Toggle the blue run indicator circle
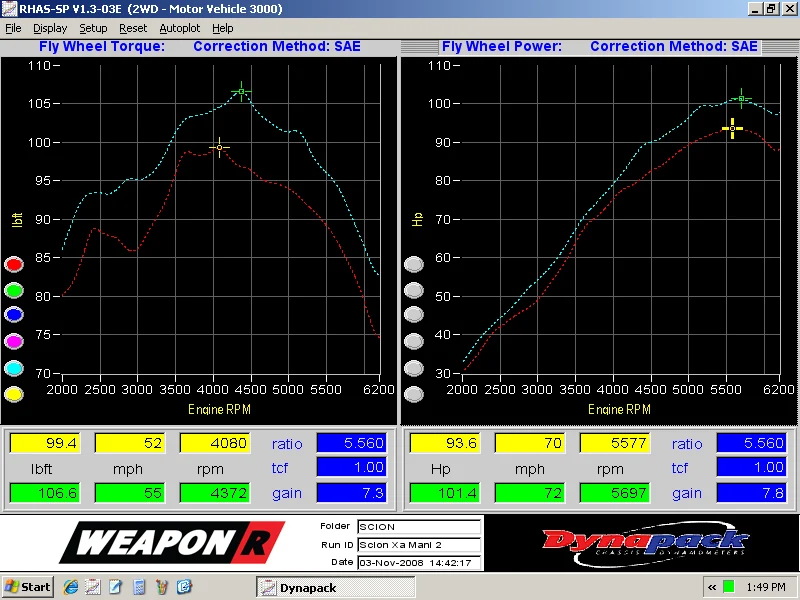This screenshot has width=800, height=600. tap(14, 315)
